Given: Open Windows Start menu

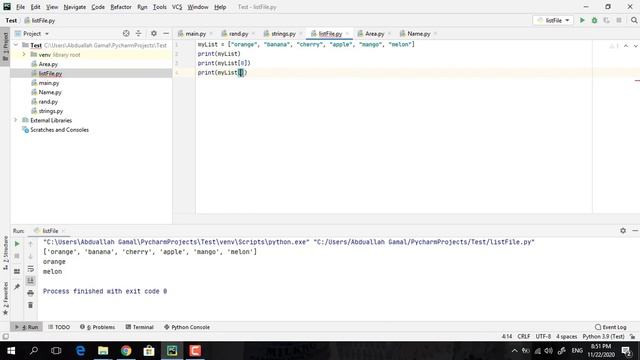Looking at the screenshot, I should [11, 351].
